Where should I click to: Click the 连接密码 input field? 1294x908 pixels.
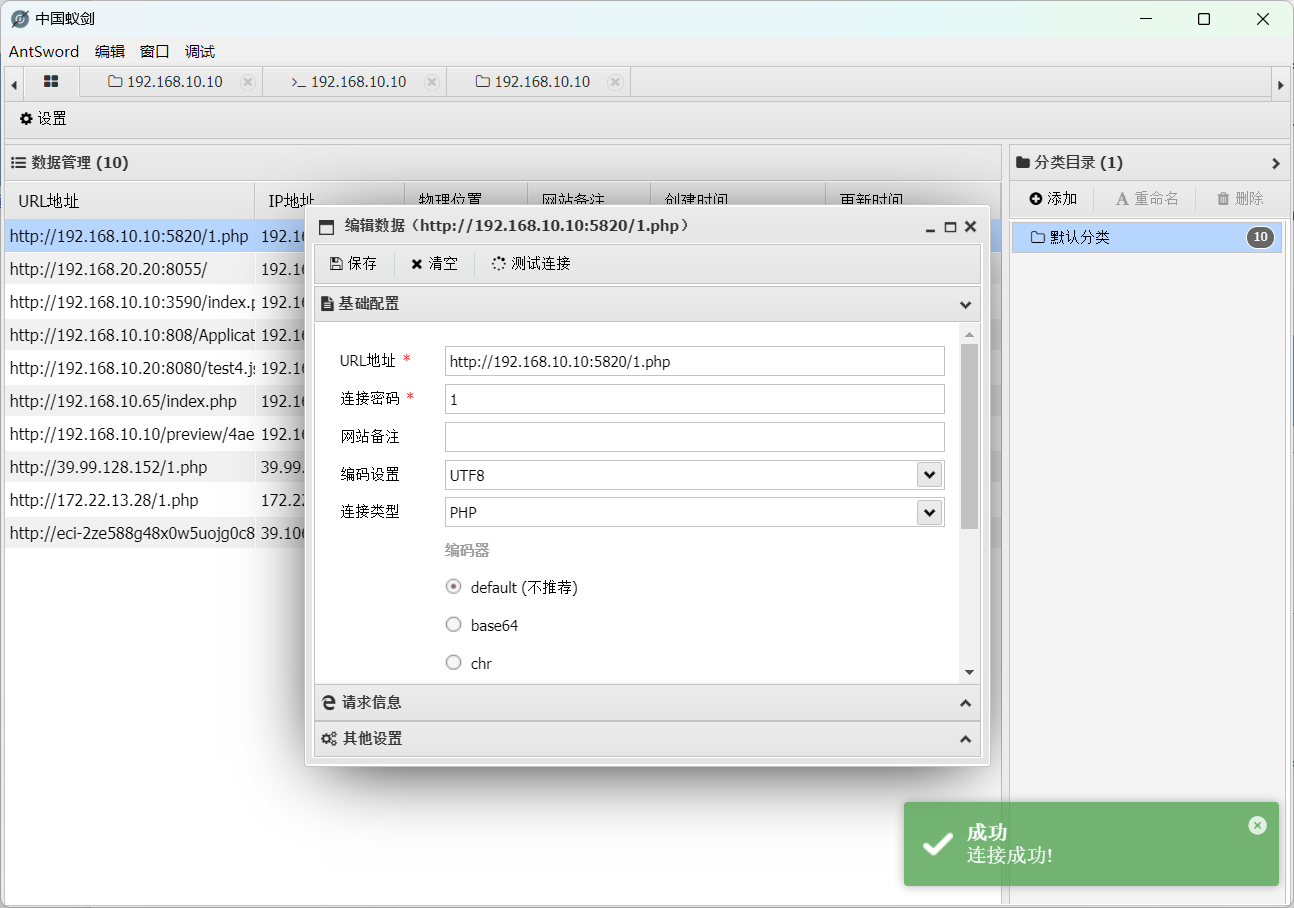point(695,399)
